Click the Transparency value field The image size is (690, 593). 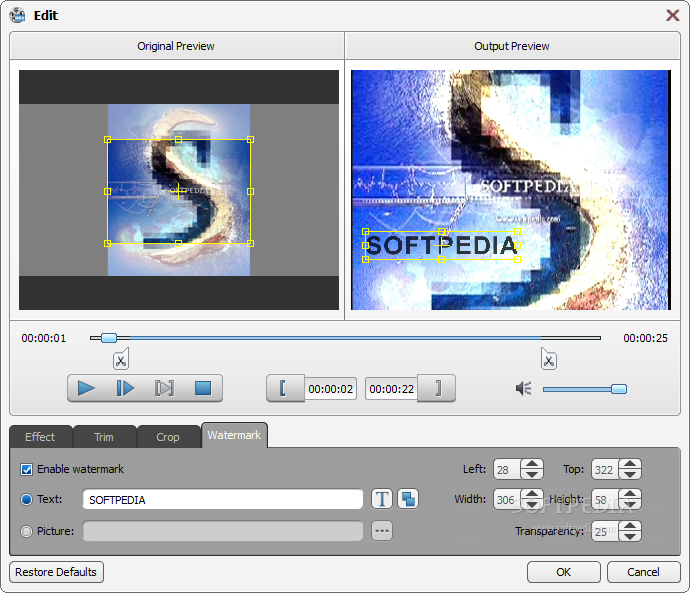pos(605,531)
